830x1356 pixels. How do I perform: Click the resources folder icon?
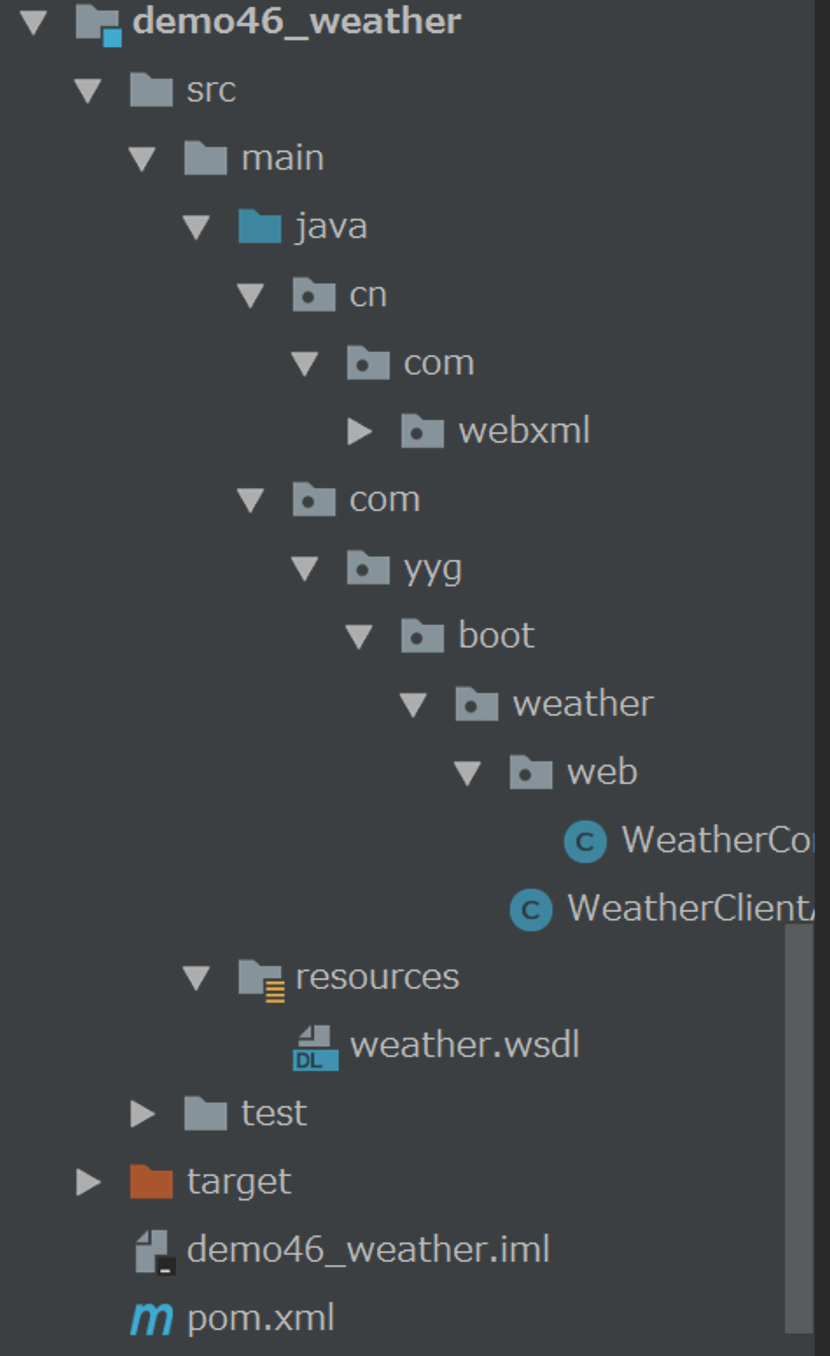[262, 978]
